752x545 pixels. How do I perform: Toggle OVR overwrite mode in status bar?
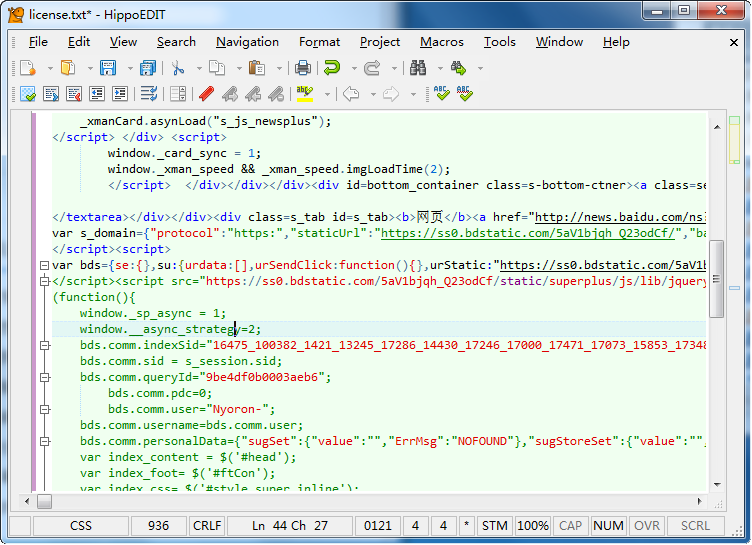click(x=647, y=525)
